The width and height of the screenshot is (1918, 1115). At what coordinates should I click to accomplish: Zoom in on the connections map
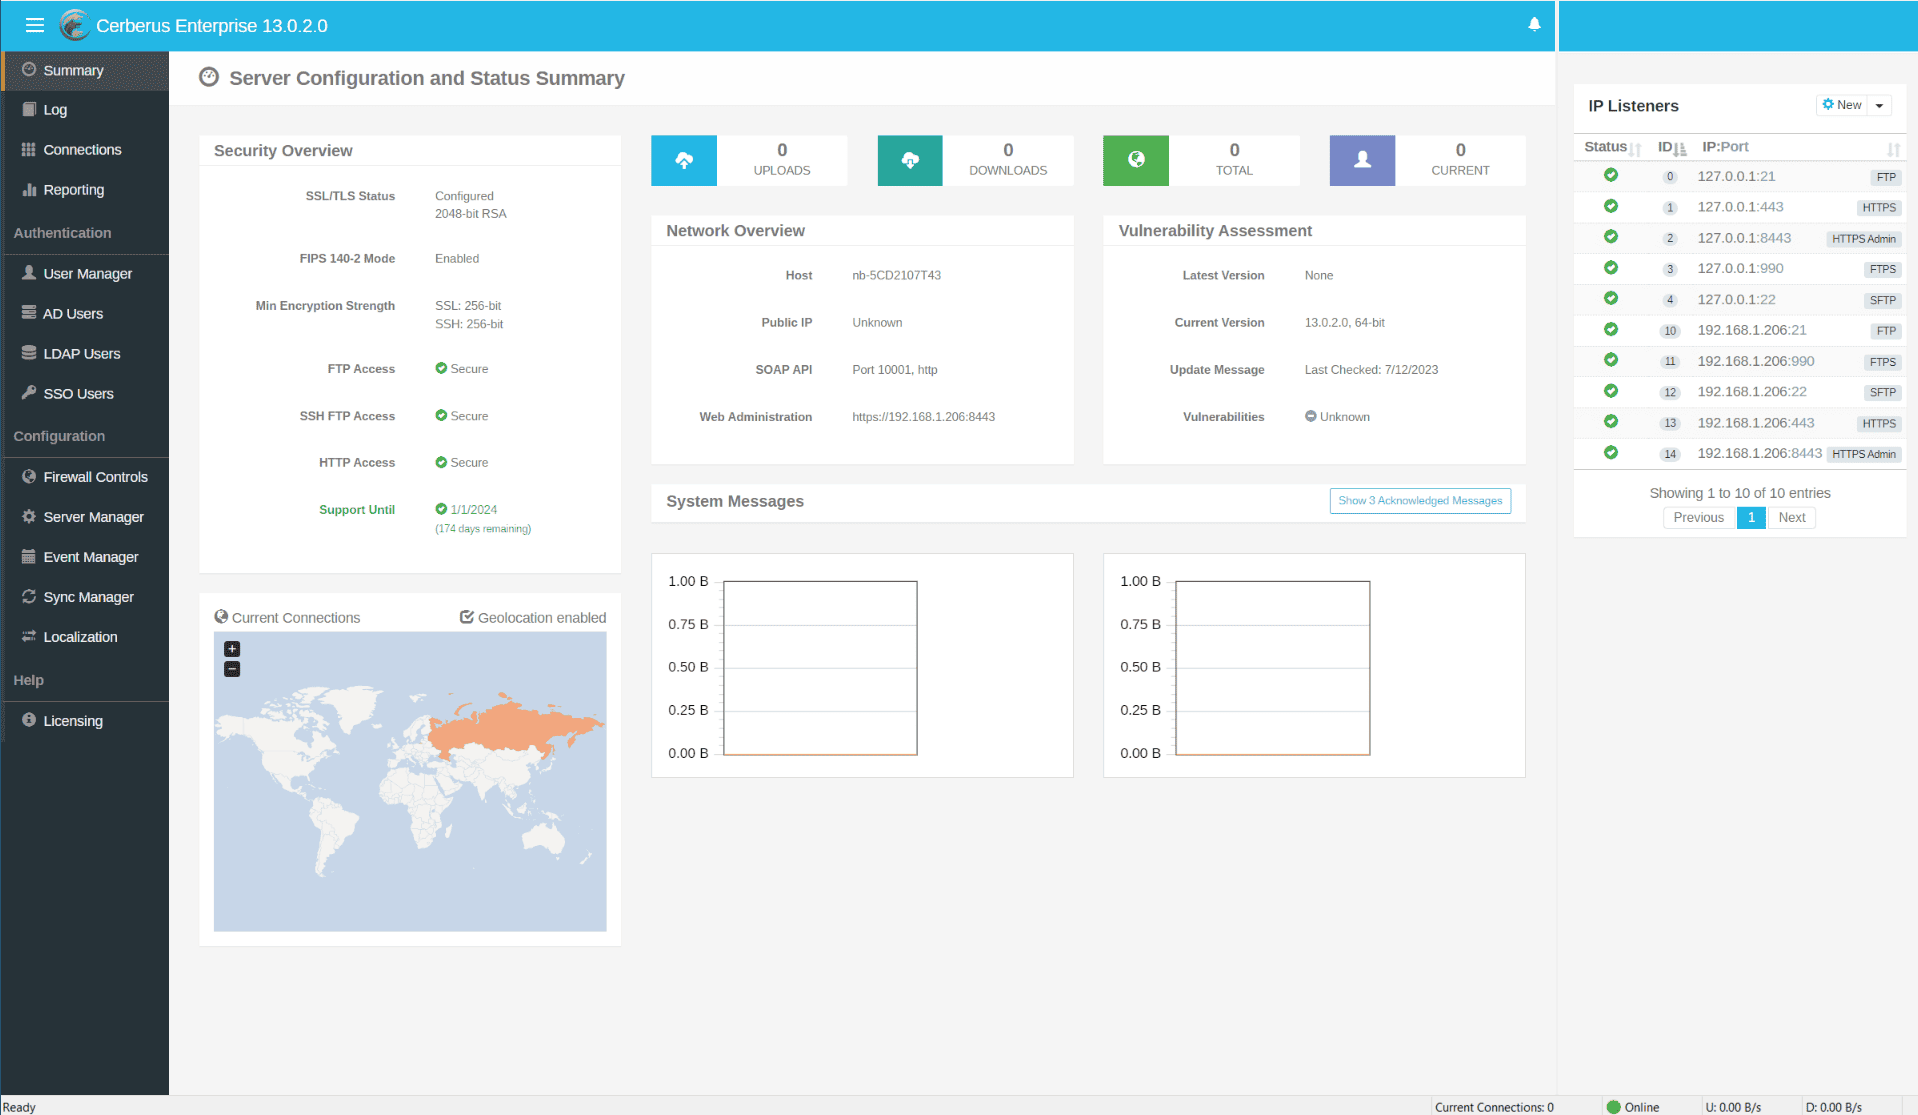click(x=232, y=649)
